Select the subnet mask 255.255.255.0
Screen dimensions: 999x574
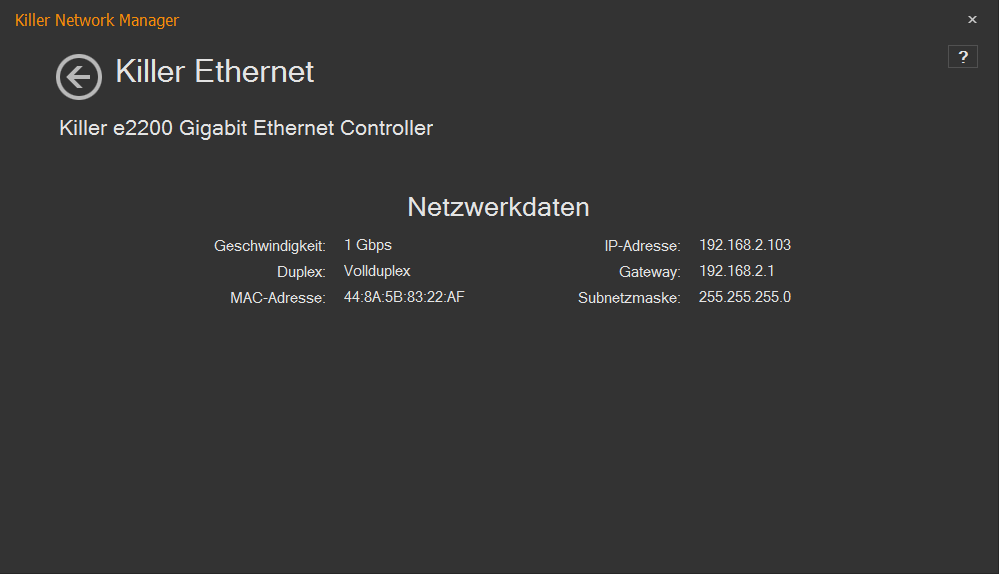[x=745, y=297]
